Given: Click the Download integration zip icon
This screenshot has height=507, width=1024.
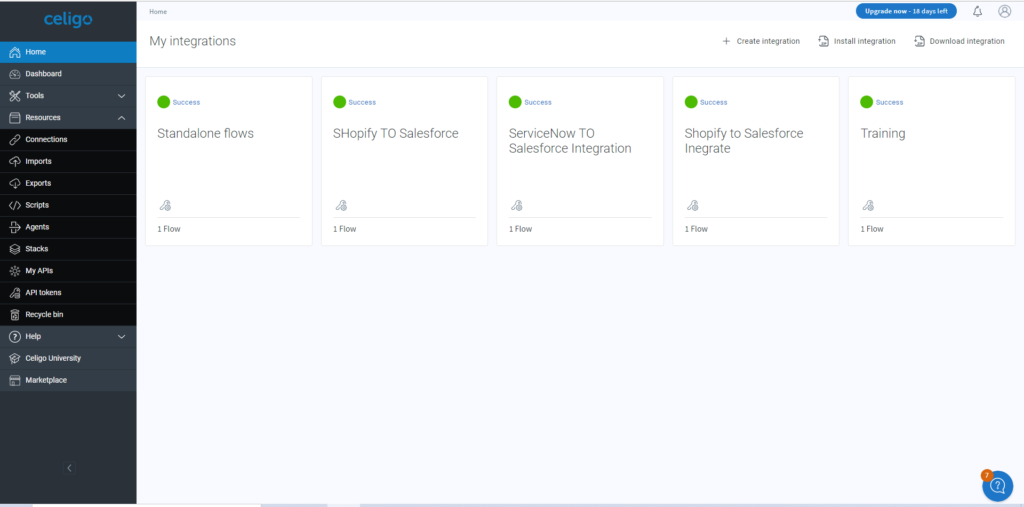Looking at the screenshot, I should [x=920, y=41].
